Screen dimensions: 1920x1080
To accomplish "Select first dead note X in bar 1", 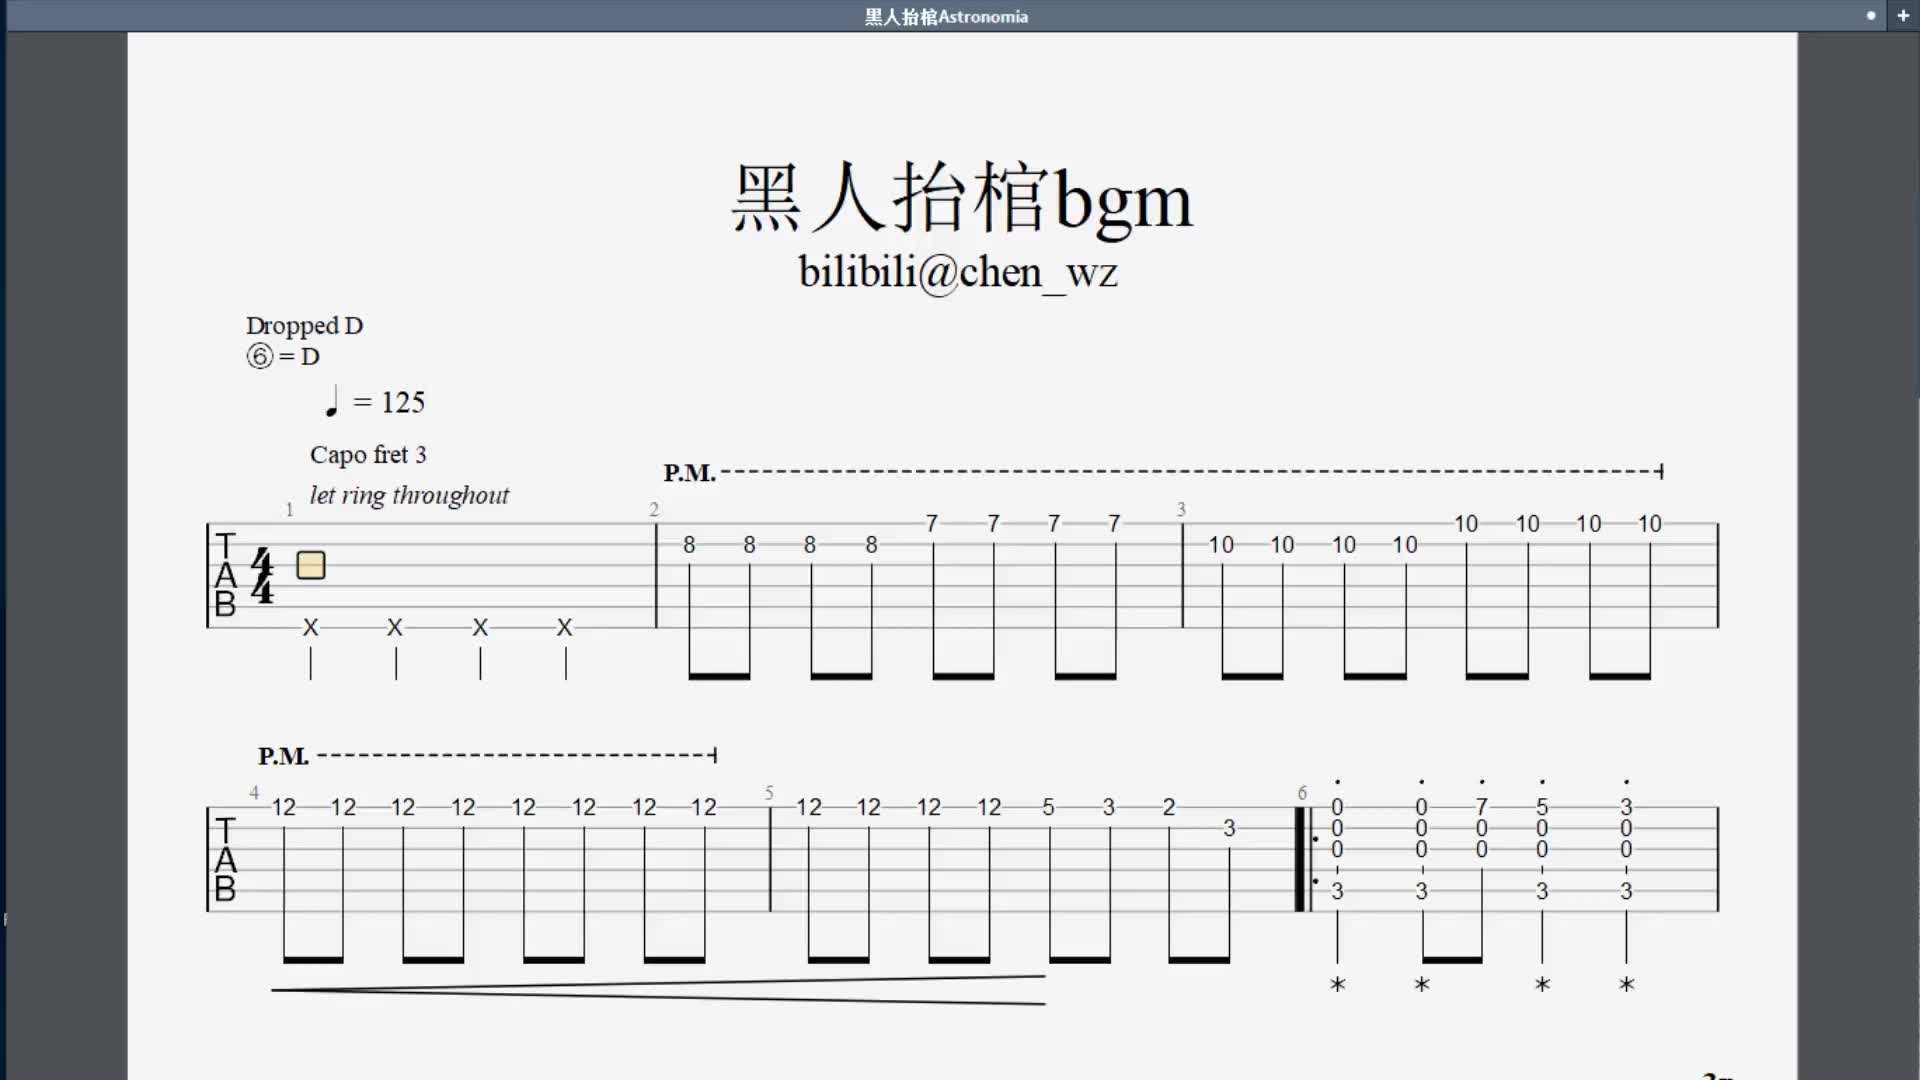I will click(x=310, y=627).
